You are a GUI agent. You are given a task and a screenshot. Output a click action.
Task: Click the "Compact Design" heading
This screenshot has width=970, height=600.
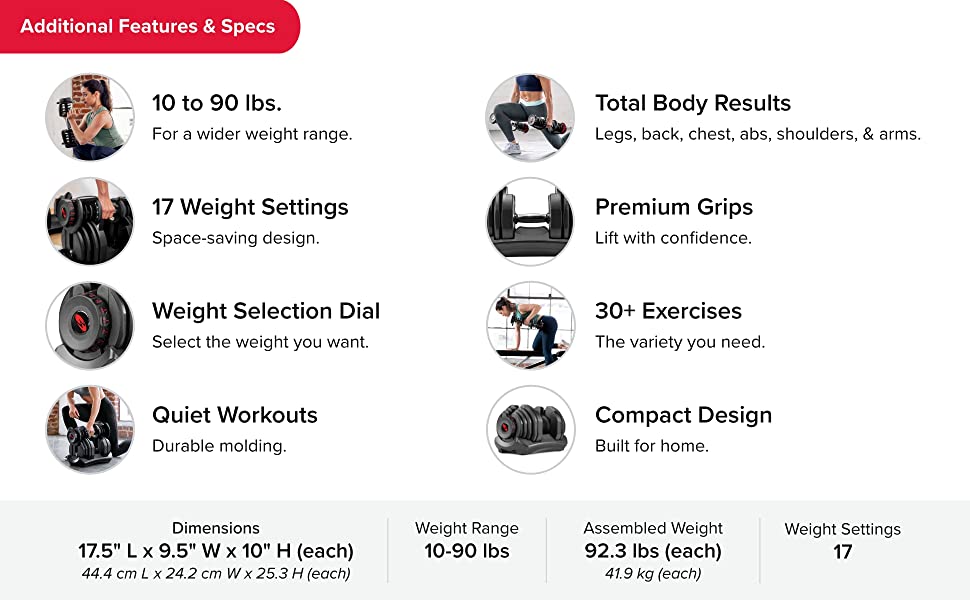[684, 415]
